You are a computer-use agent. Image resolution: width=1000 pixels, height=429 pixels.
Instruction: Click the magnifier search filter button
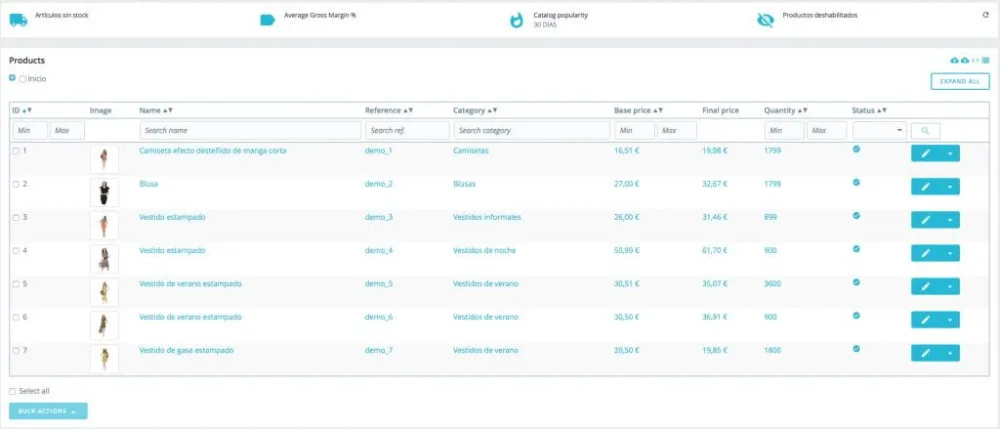[x=925, y=131]
